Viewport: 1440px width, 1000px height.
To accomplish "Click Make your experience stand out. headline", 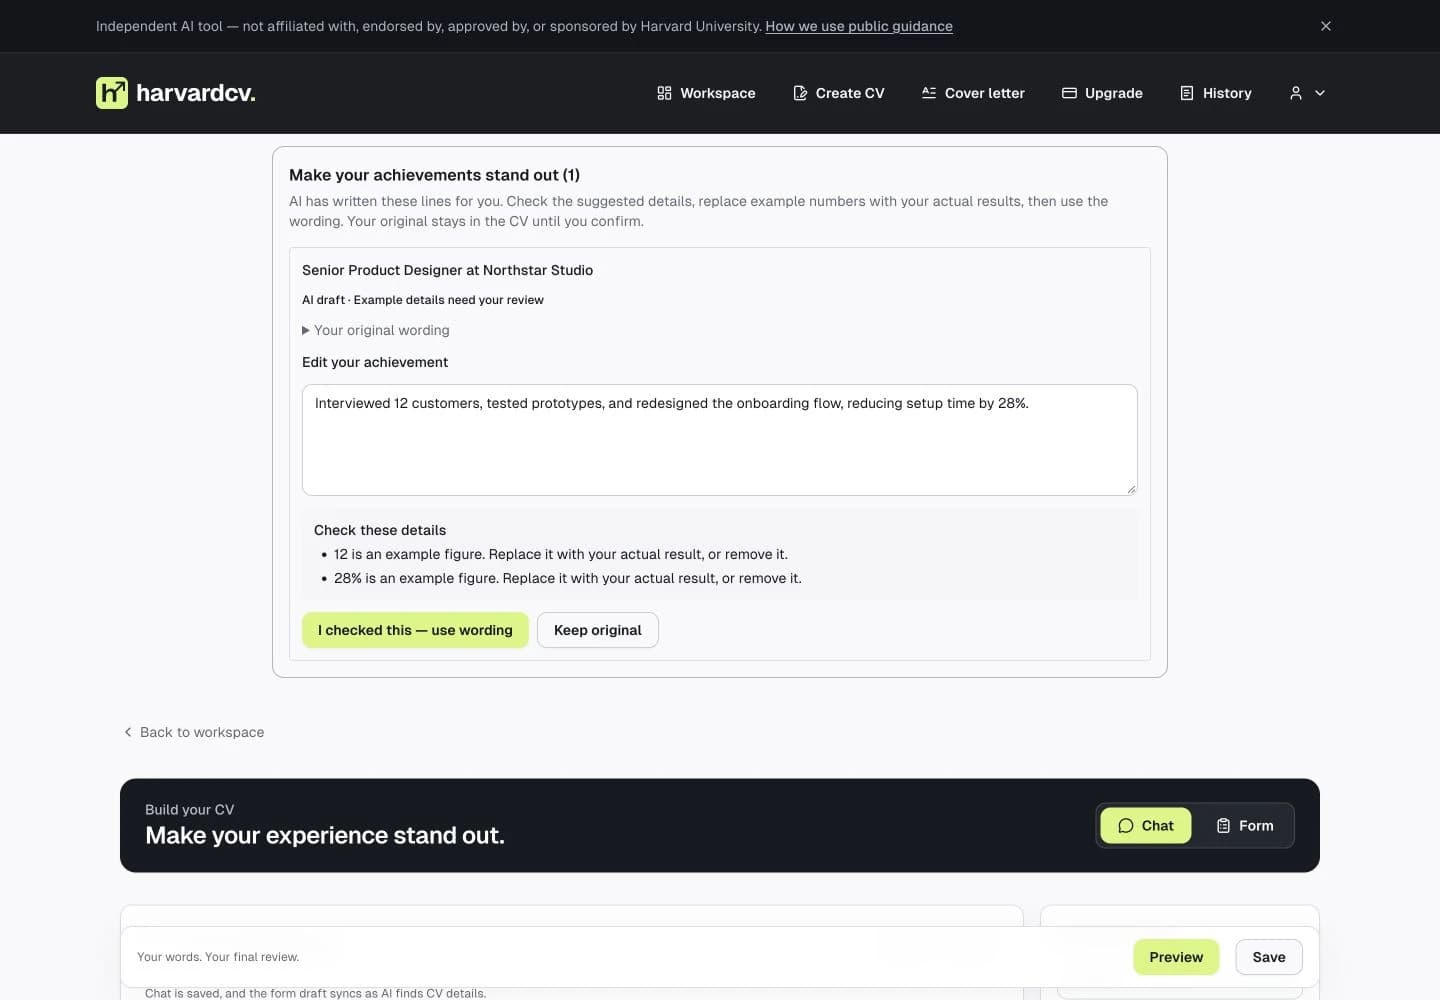I will tap(325, 835).
